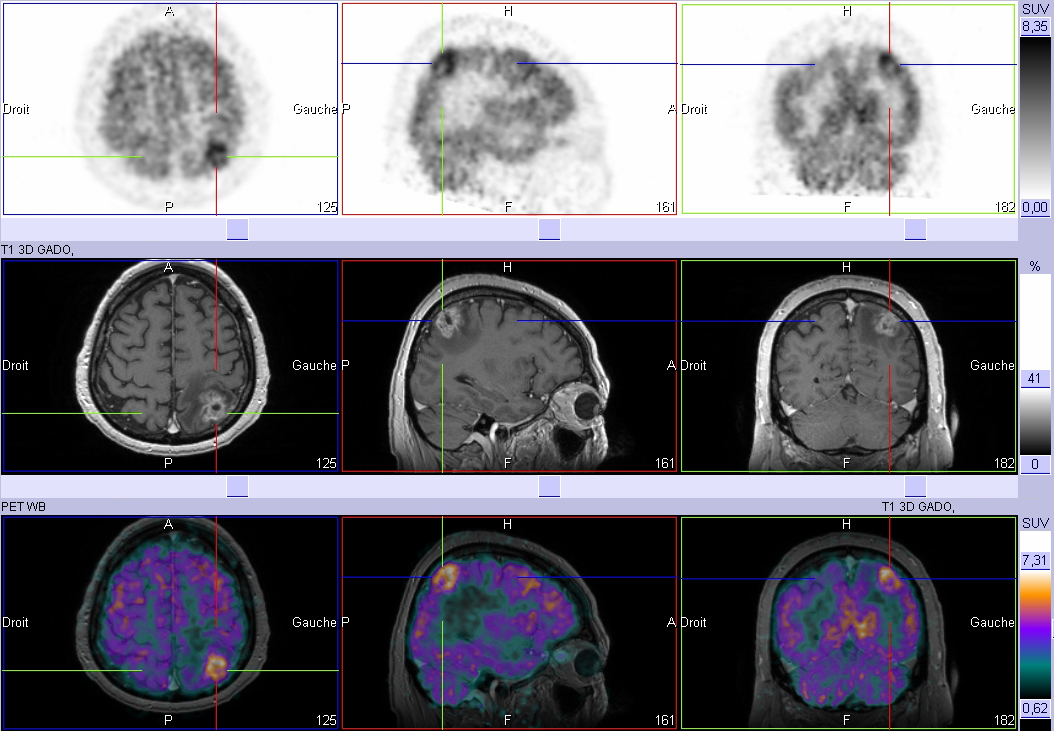Click the percent grayscale bar for MRI
The width and height of the screenshot is (1054, 731).
(x=1035, y=364)
